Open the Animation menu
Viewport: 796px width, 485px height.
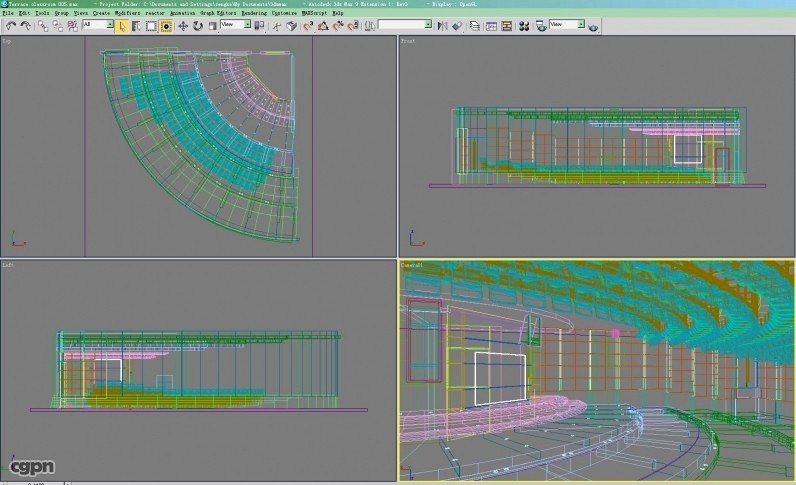(182, 13)
